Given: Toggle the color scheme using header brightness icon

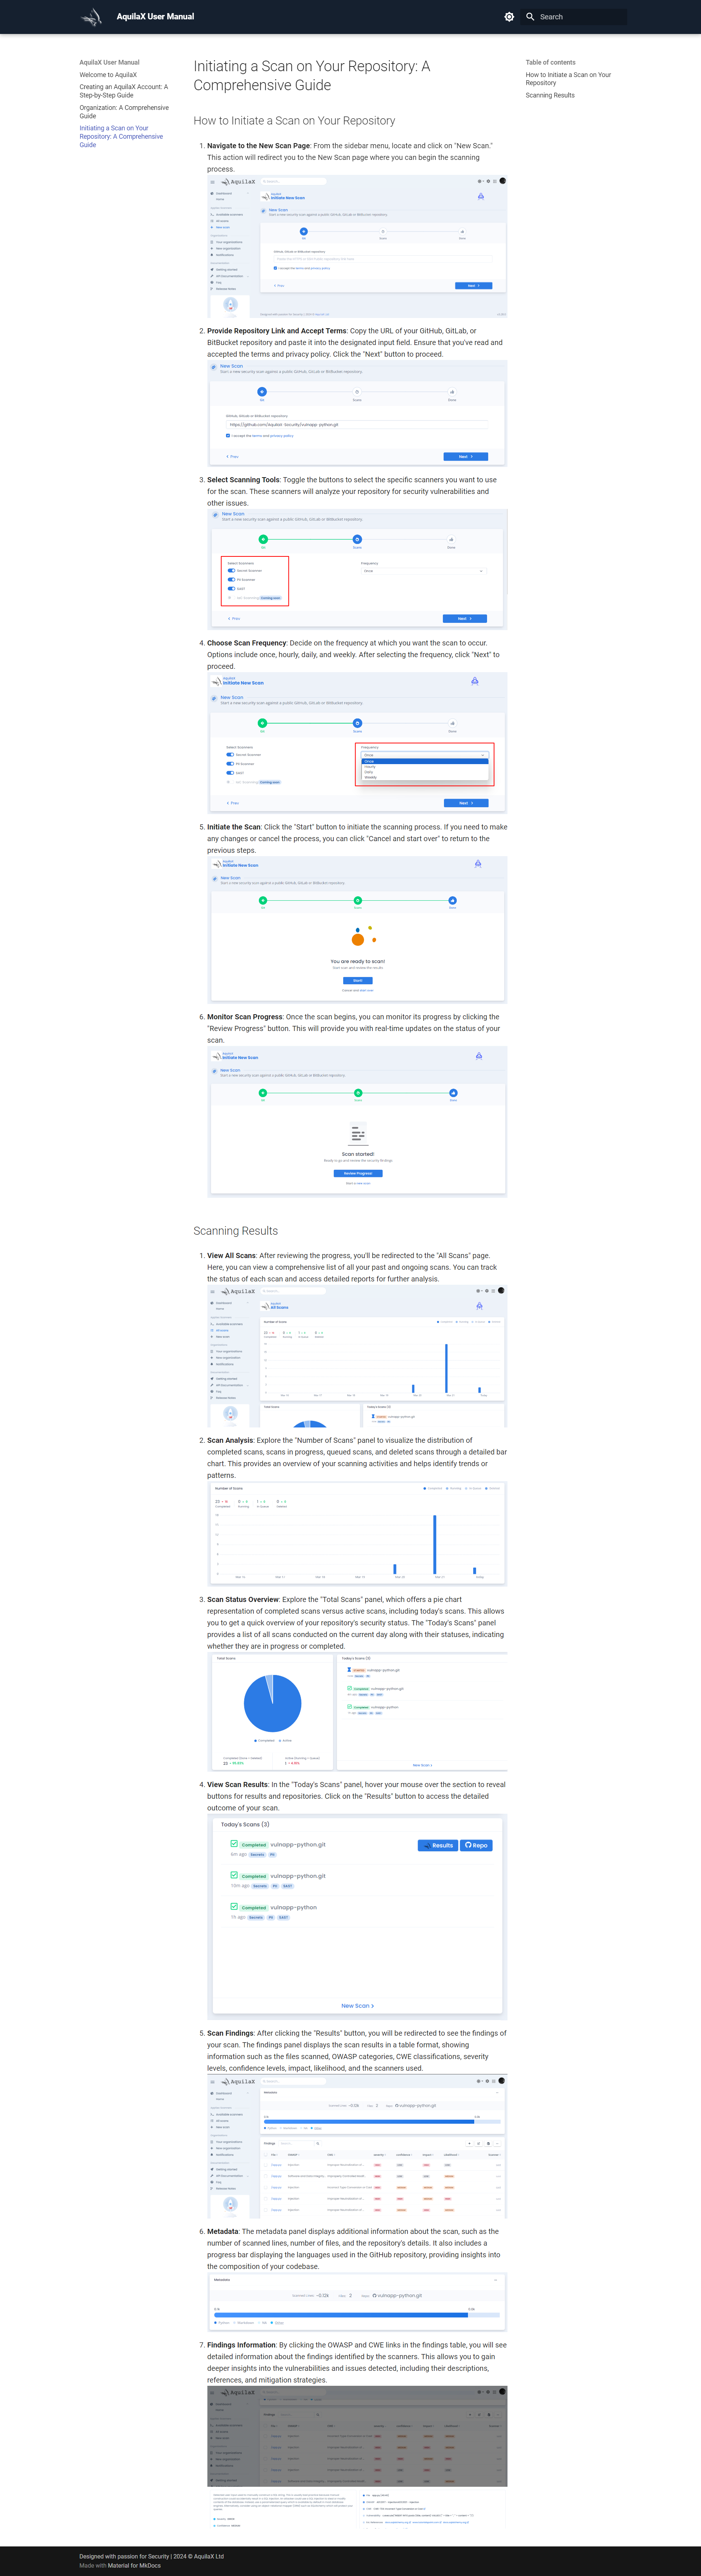Looking at the screenshot, I should [x=509, y=17].
